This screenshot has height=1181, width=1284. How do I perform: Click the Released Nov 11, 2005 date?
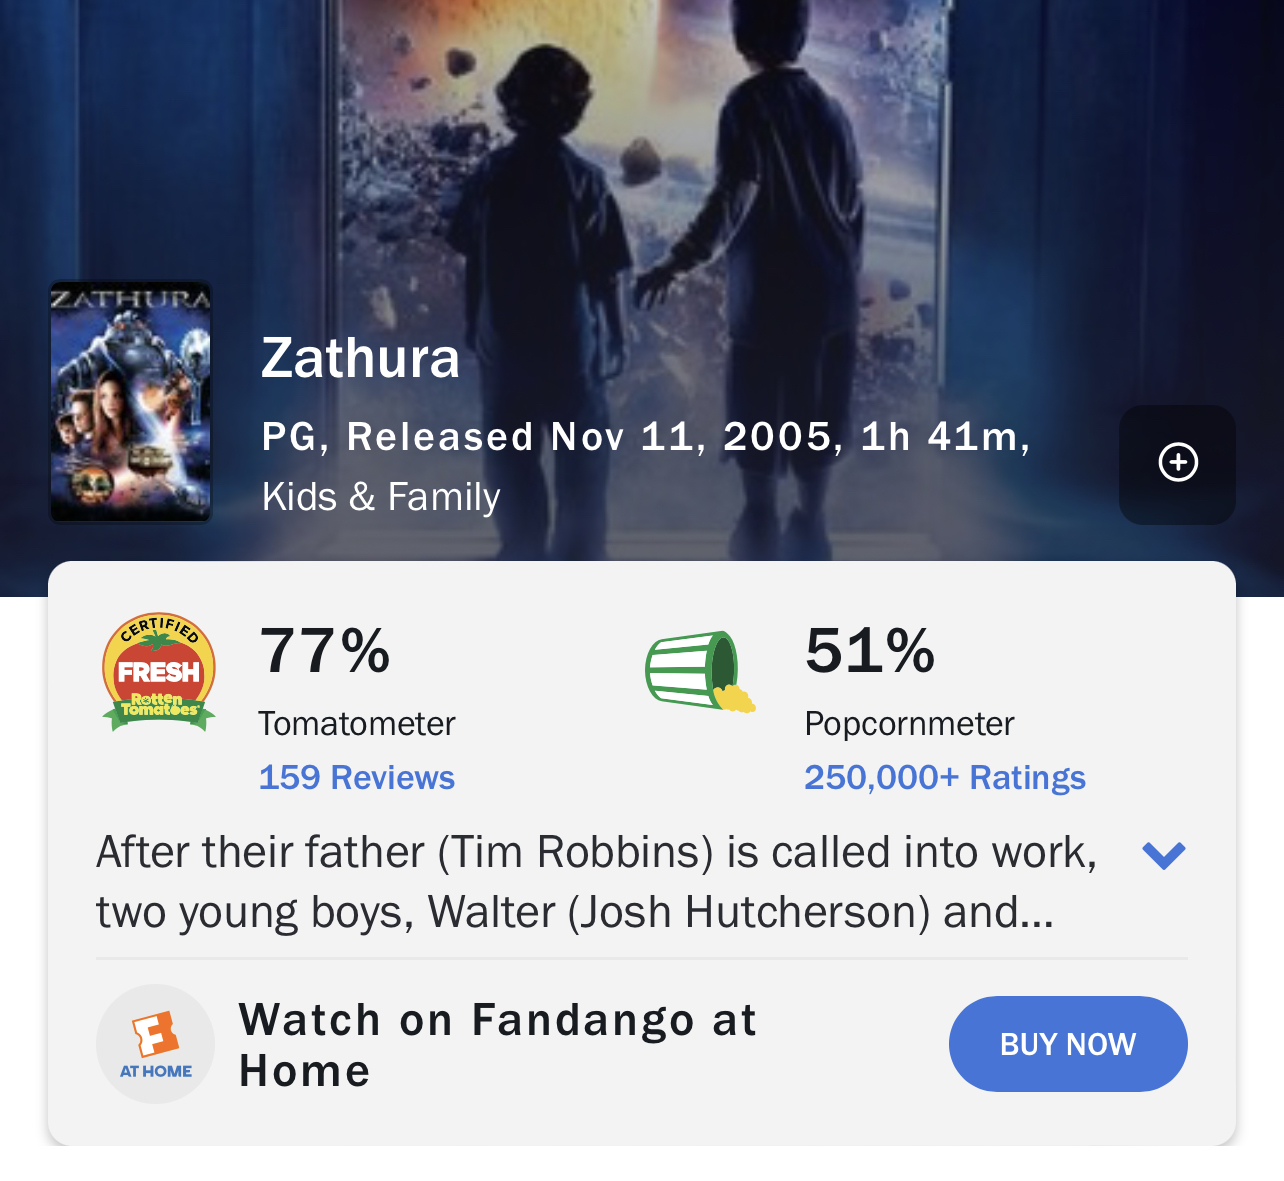(590, 437)
